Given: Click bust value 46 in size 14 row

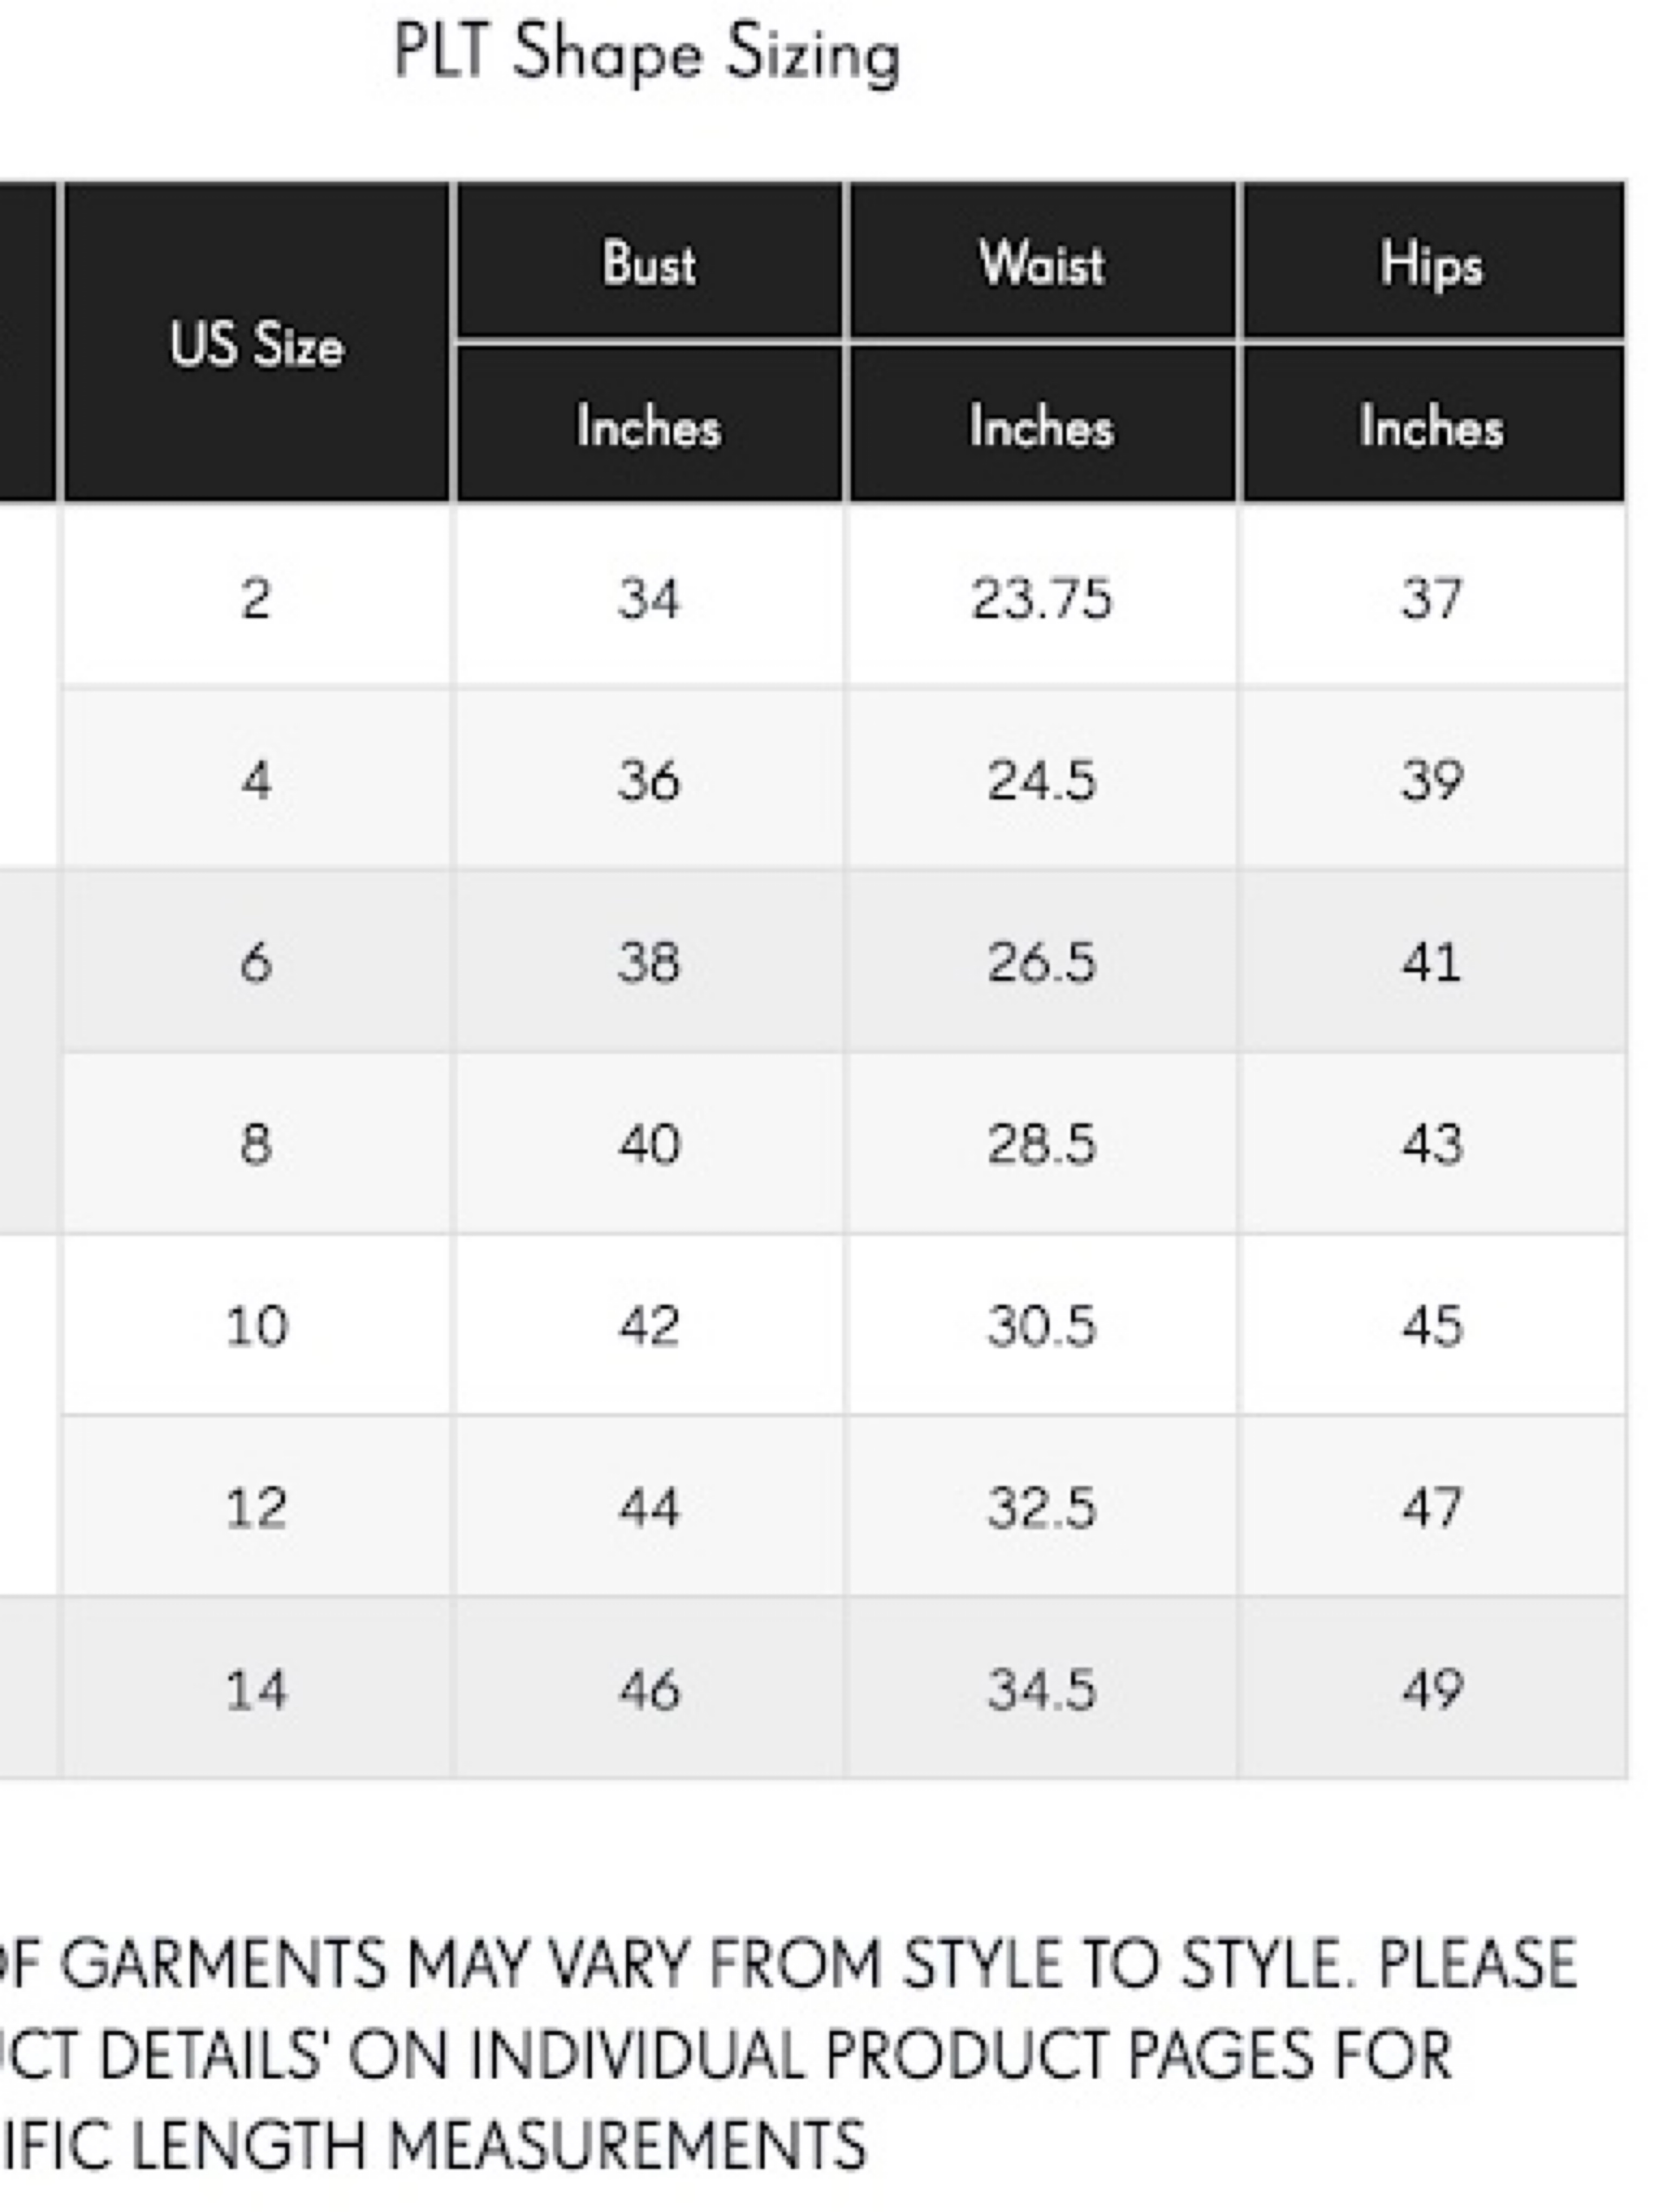Looking at the screenshot, I should 649,1688.
